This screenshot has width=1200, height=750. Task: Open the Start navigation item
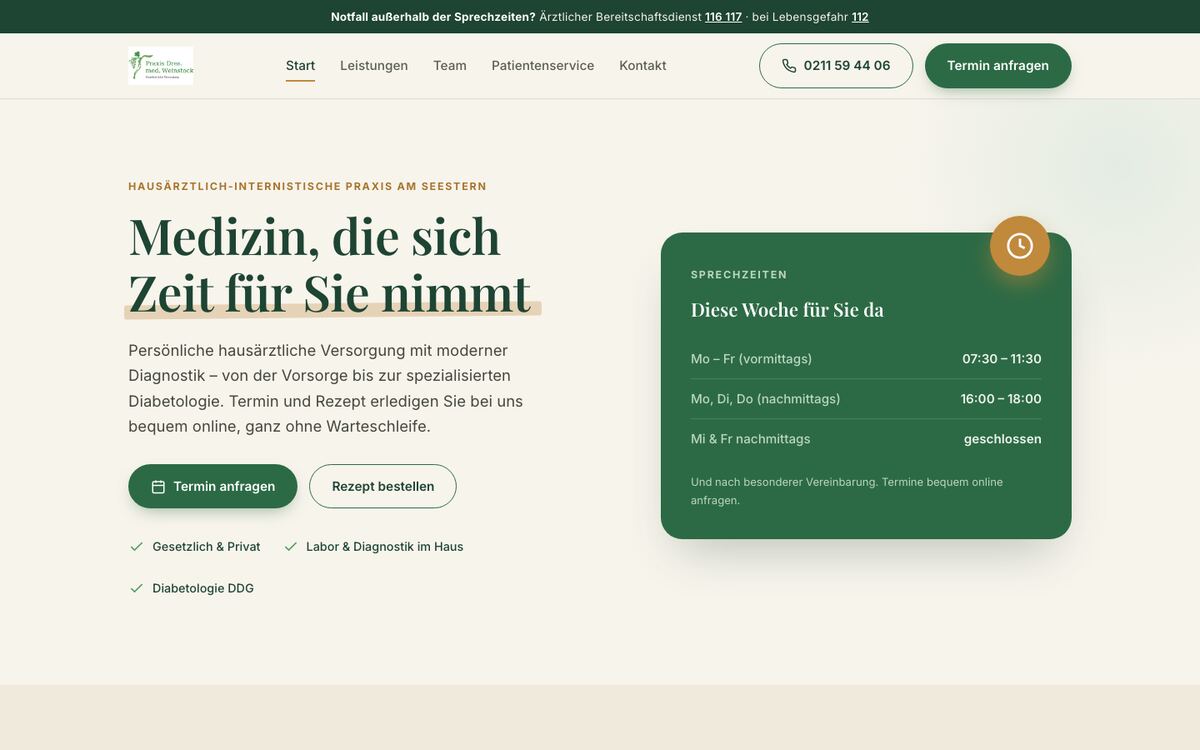pyautogui.click(x=300, y=66)
